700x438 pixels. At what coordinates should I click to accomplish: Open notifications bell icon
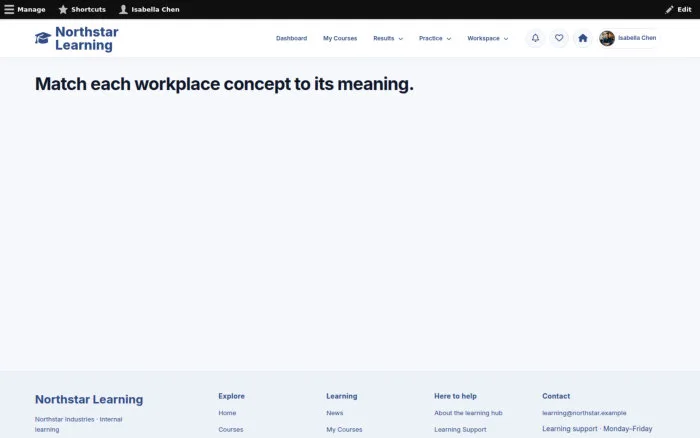coord(535,38)
